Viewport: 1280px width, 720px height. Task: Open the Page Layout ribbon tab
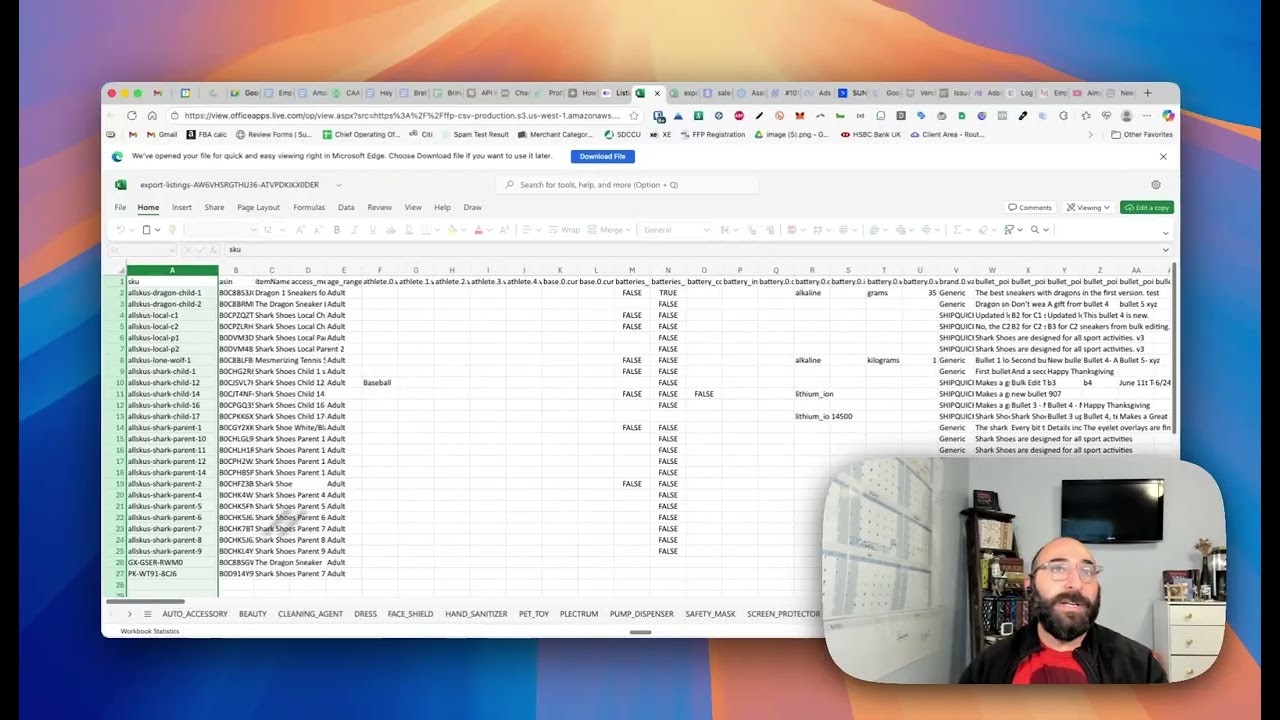[259, 208]
